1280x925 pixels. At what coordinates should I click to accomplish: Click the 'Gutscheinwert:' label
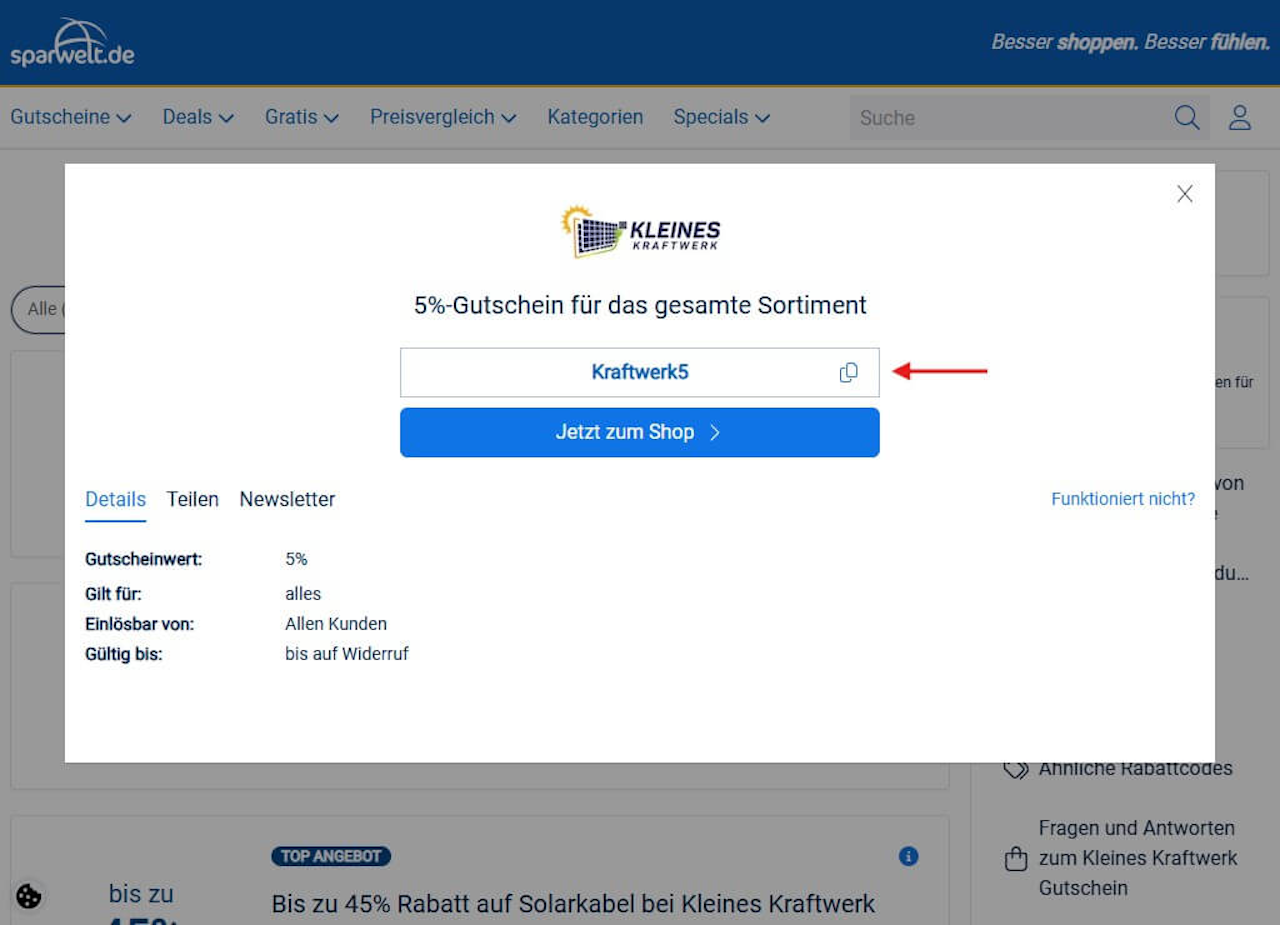tap(144, 559)
